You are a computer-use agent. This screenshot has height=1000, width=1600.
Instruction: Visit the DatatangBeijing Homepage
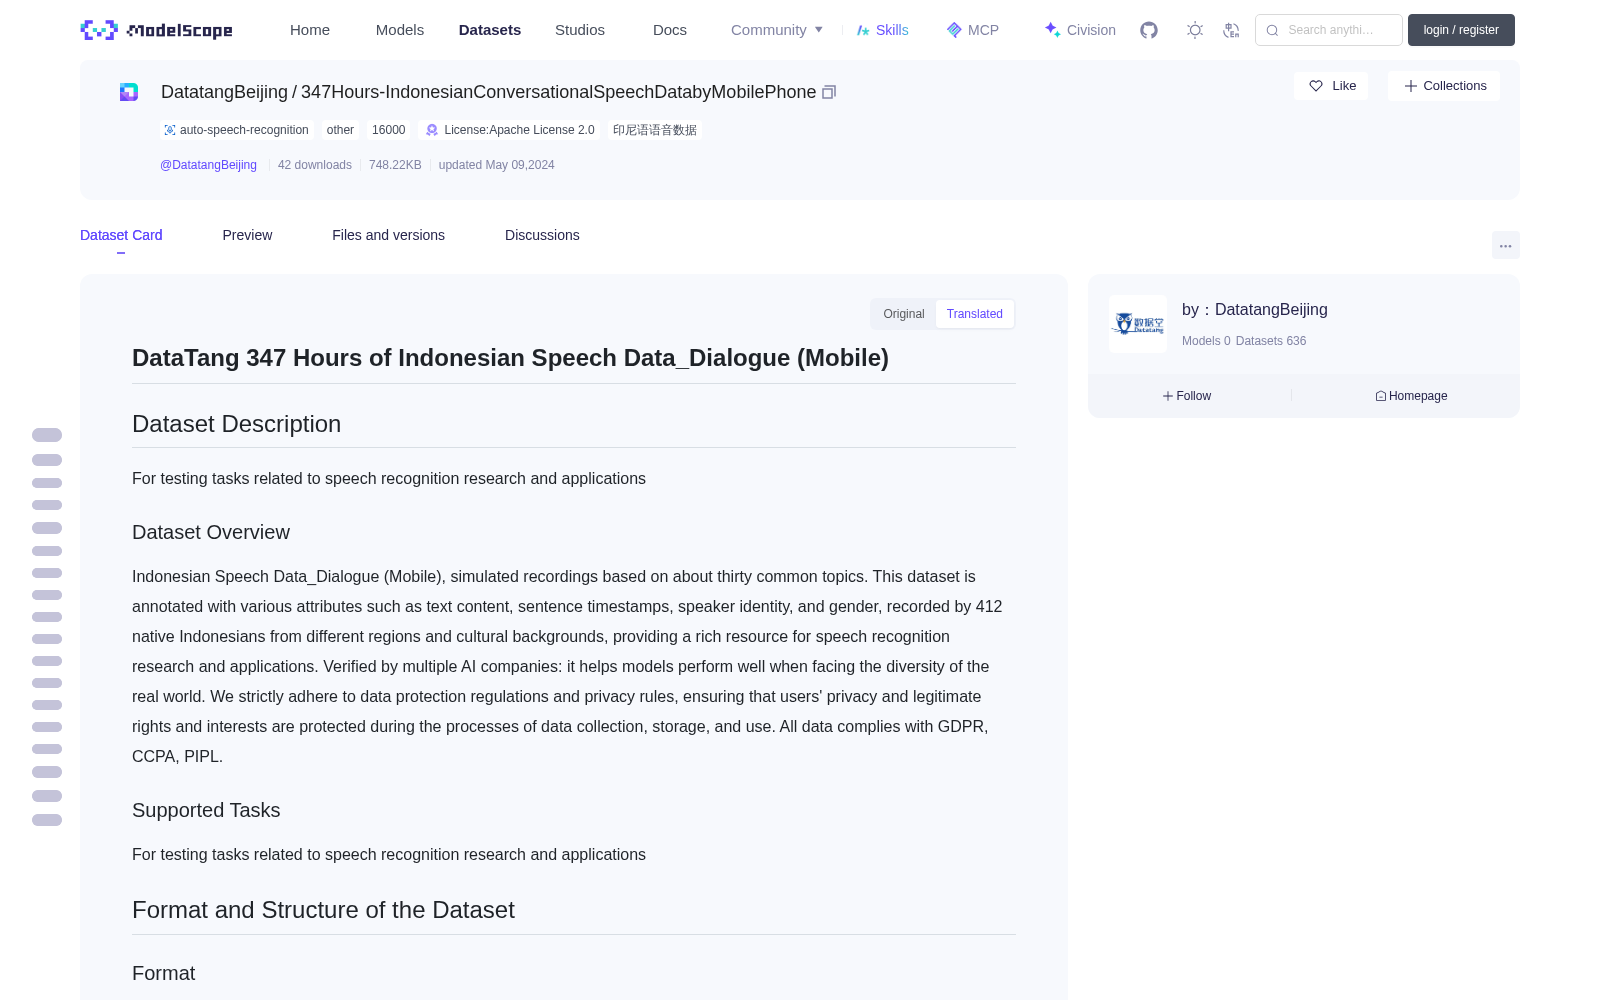(x=1411, y=396)
